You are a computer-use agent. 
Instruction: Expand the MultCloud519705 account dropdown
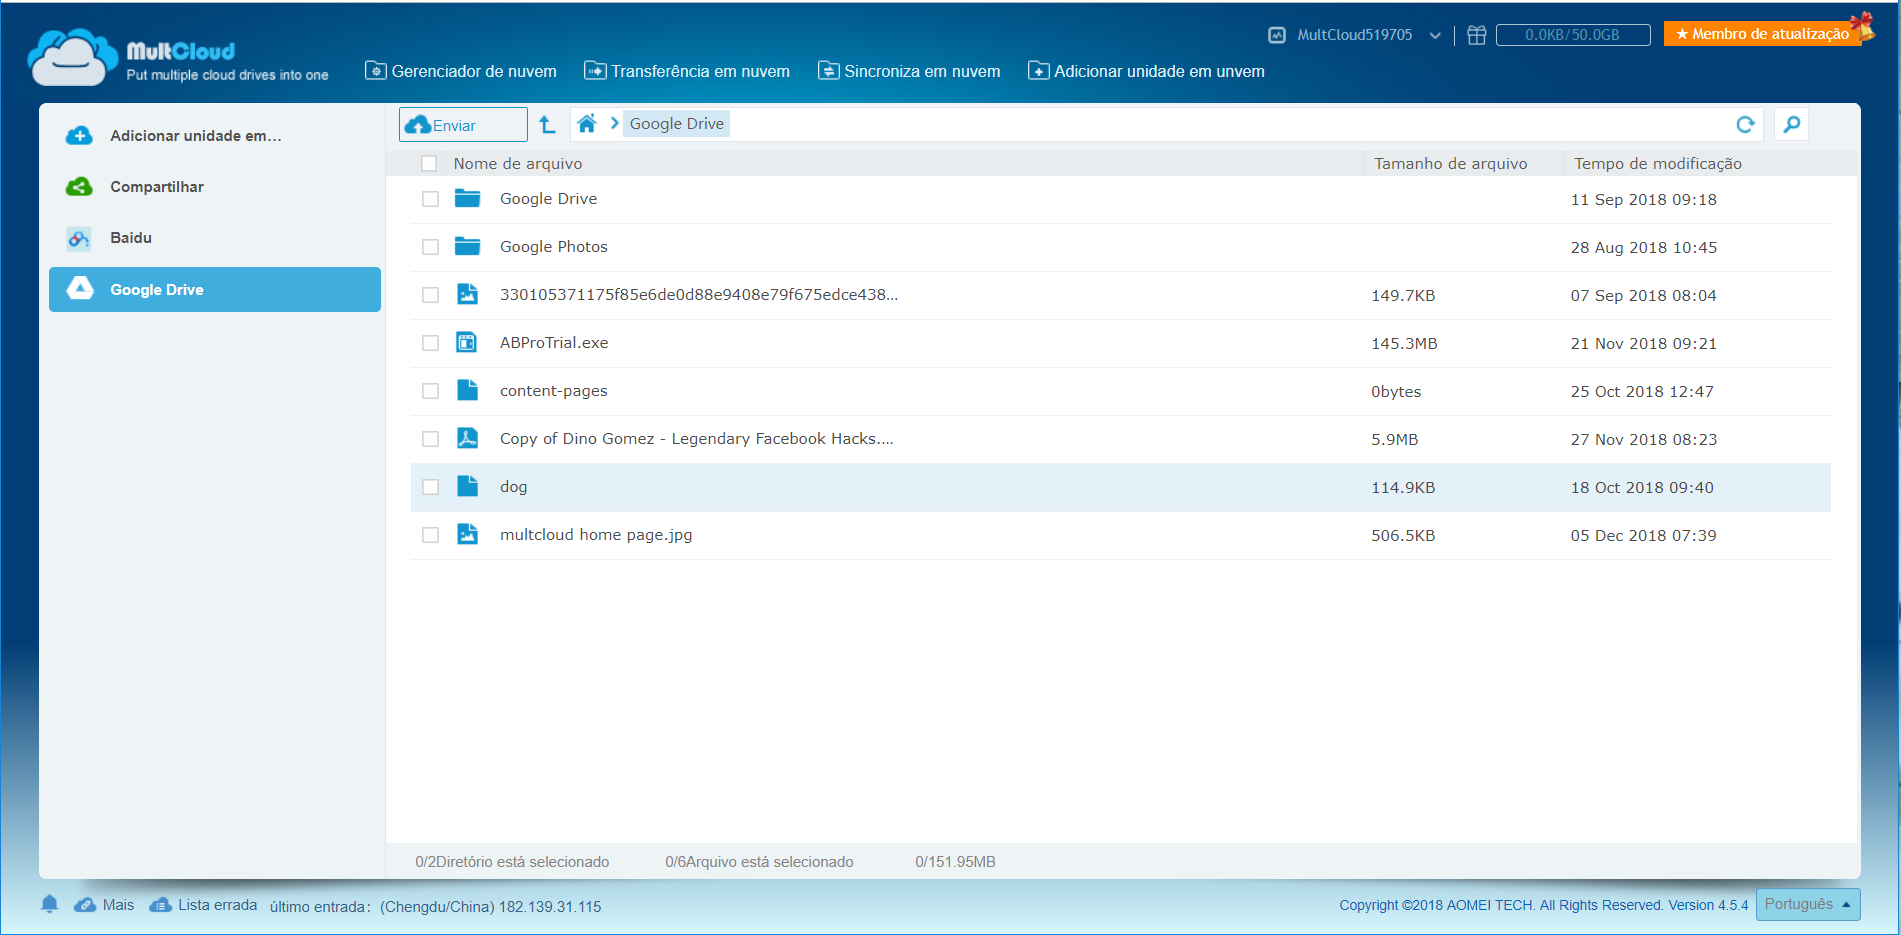(x=1435, y=35)
